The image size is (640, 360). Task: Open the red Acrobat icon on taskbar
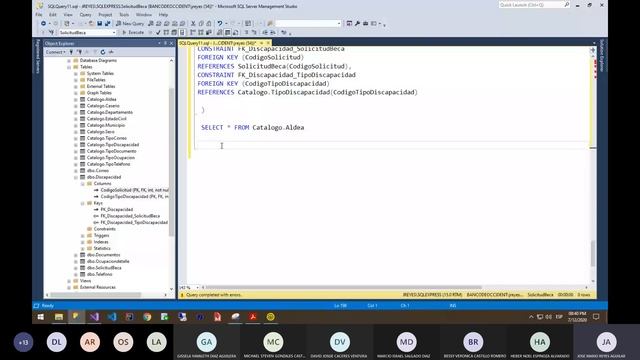pyautogui.click(x=253, y=317)
